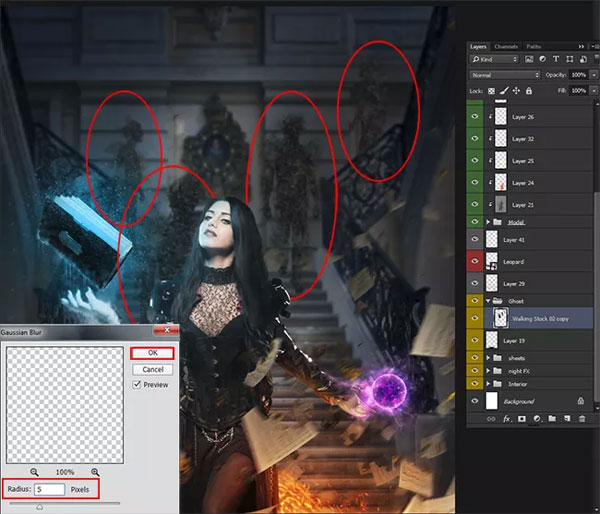Lock position move icon

click(516, 91)
